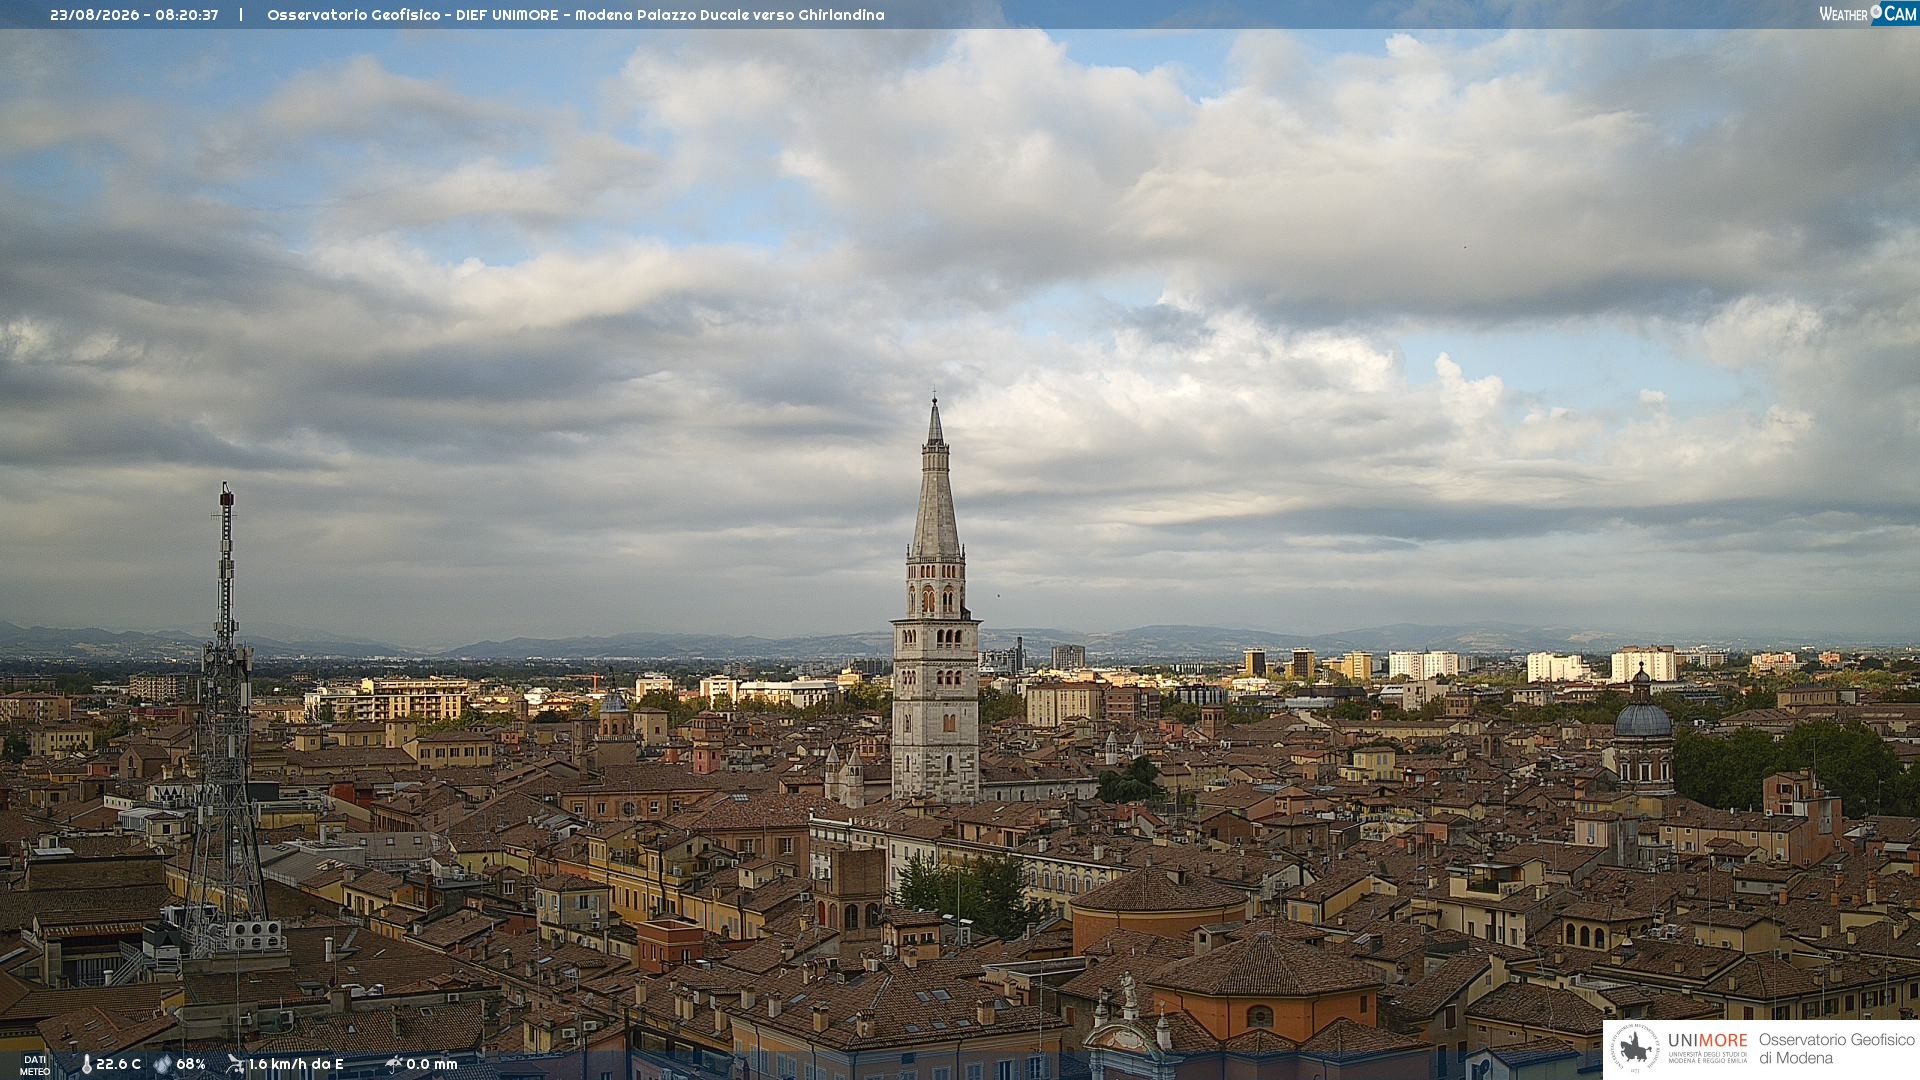Click the wind anemometer icon

[235, 1064]
